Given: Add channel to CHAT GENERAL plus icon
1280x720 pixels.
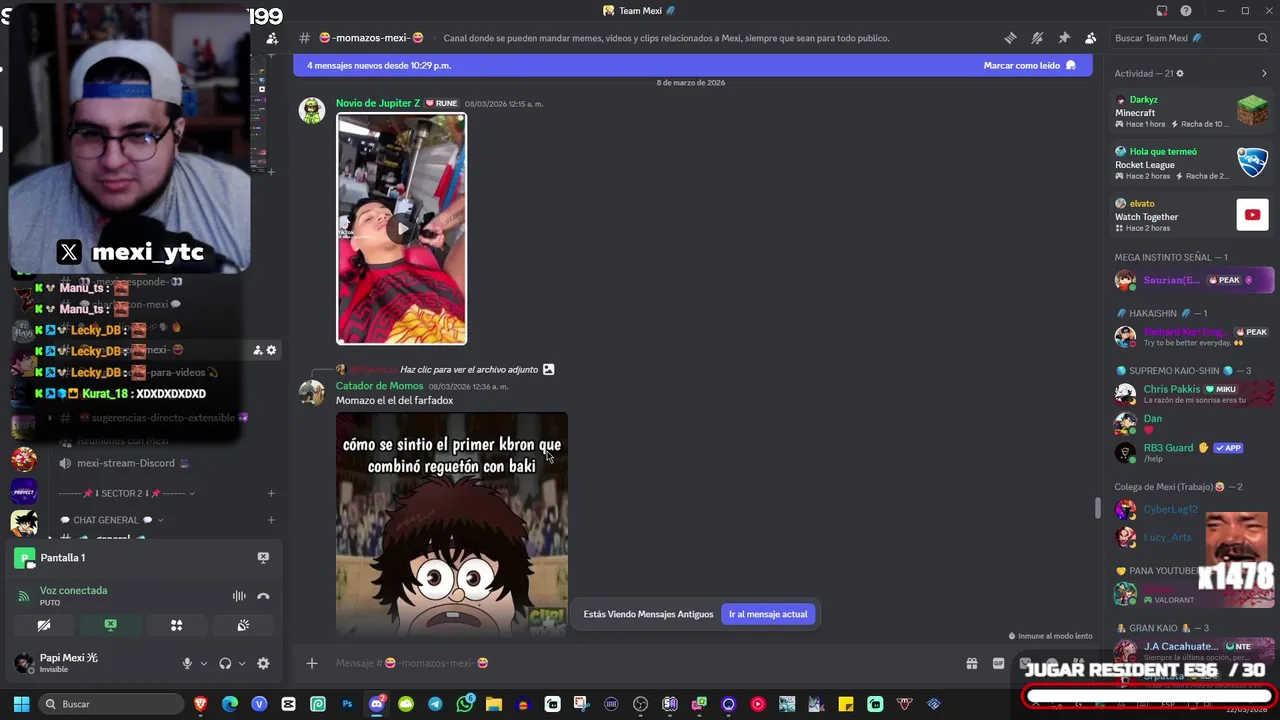Looking at the screenshot, I should (271, 520).
